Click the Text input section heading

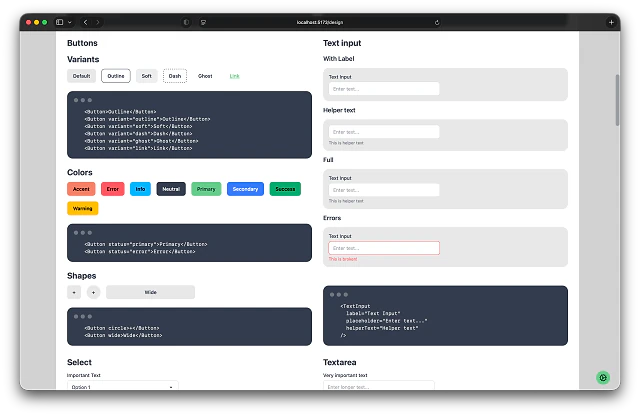click(342, 43)
